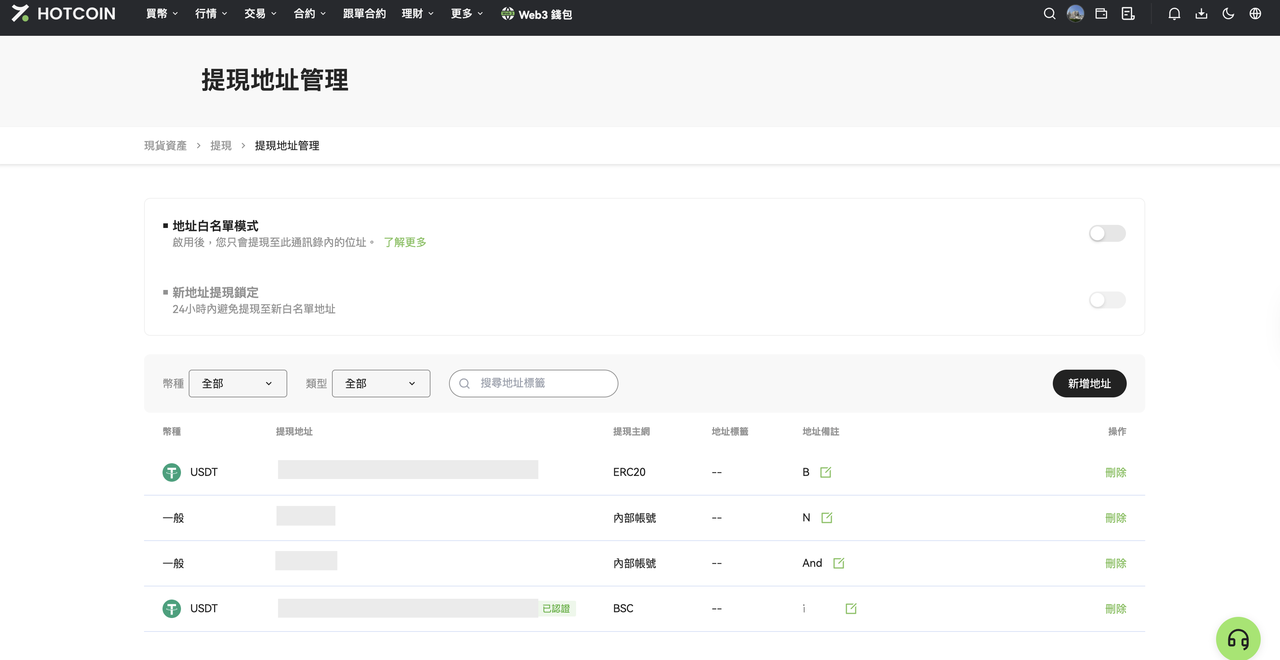Click the download app icon
The height and width of the screenshot is (660, 1280).
[1201, 14]
